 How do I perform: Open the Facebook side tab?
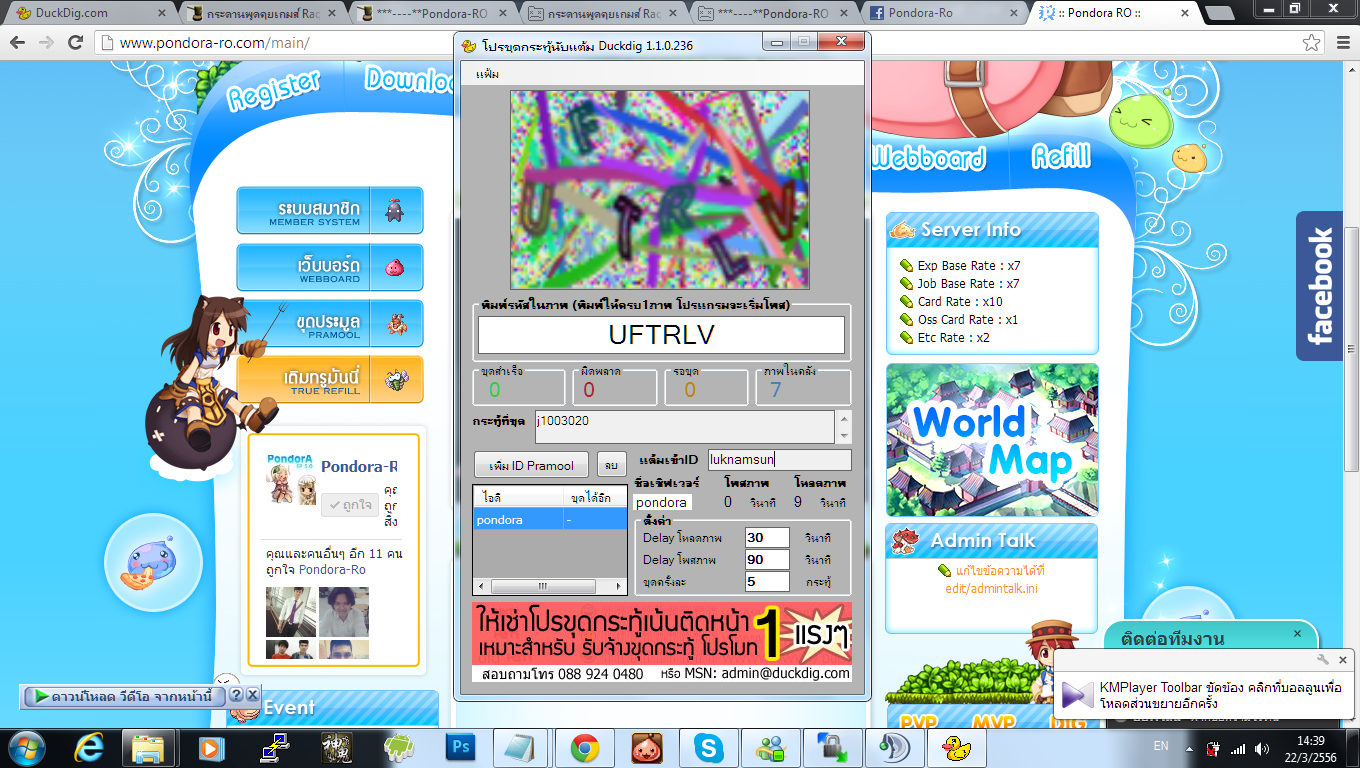(1319, 286)
